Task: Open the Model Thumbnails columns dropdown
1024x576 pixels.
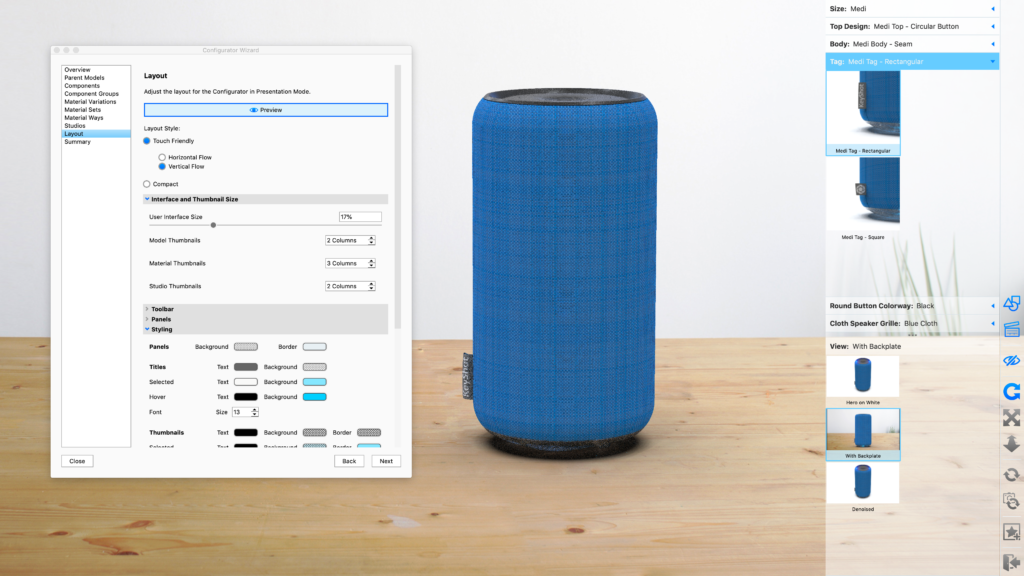Action: click(x=350, y=241)
